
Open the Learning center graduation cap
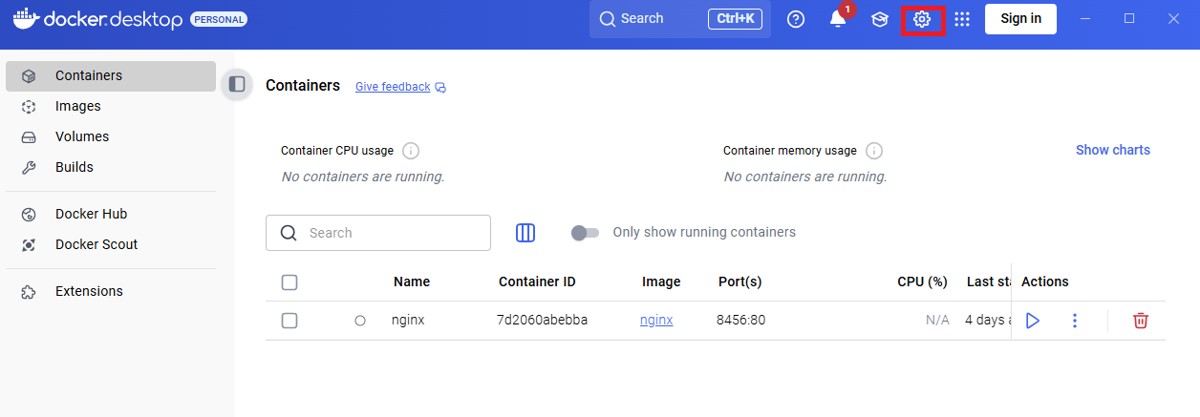(x=879, y=19)
